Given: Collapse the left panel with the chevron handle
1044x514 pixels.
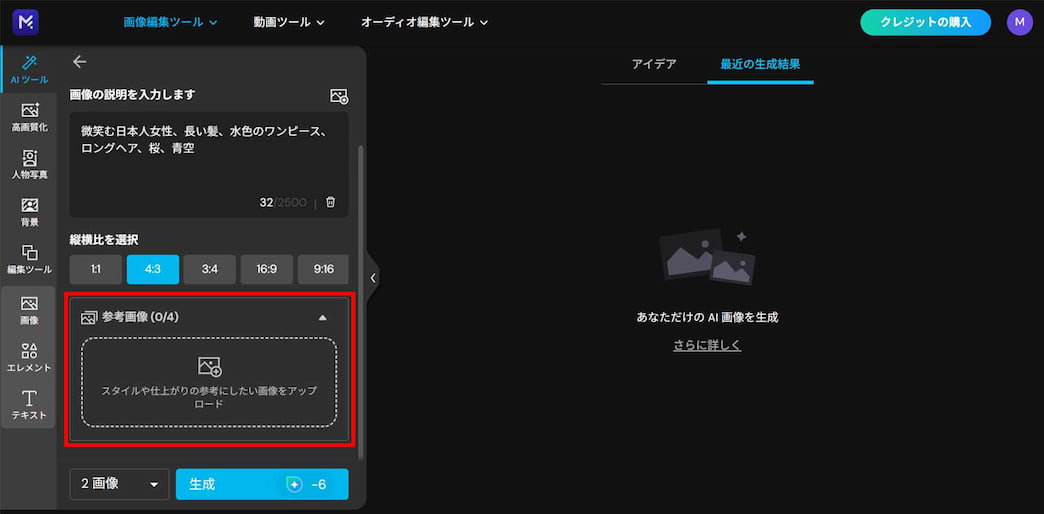Looking at the screenshot, I should point(373,278).
